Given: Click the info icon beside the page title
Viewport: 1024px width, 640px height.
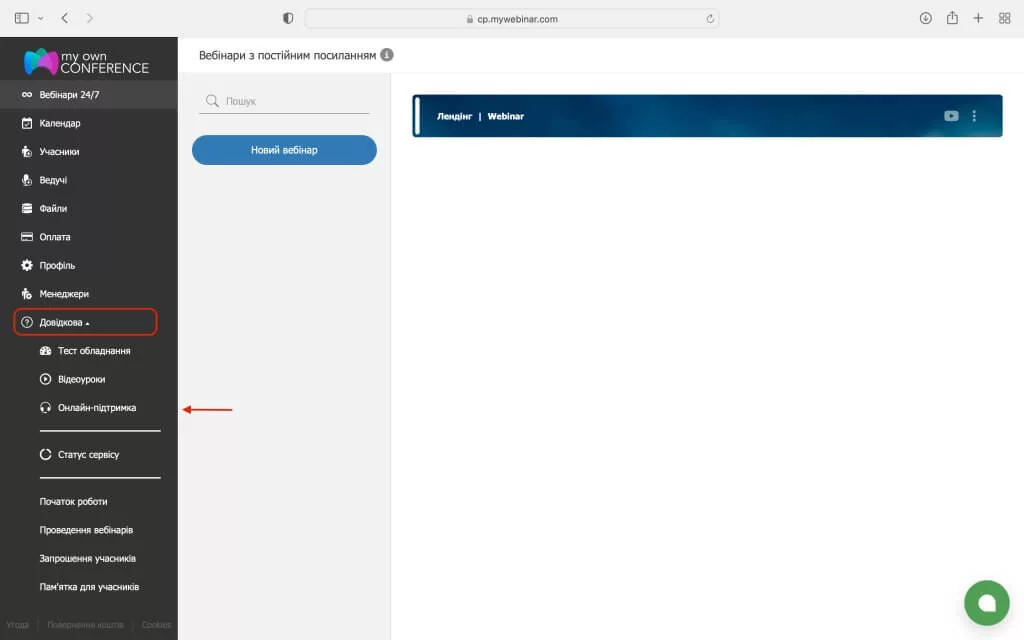Looking at the screenshot, I should click(387, 56).
